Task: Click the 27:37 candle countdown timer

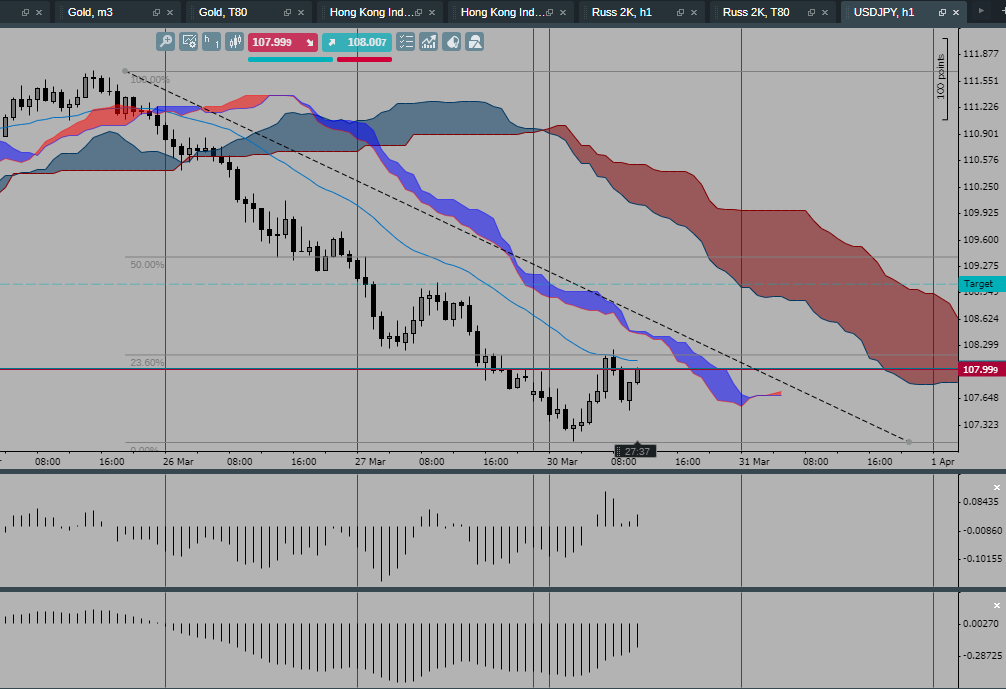Action: (635, 451)
